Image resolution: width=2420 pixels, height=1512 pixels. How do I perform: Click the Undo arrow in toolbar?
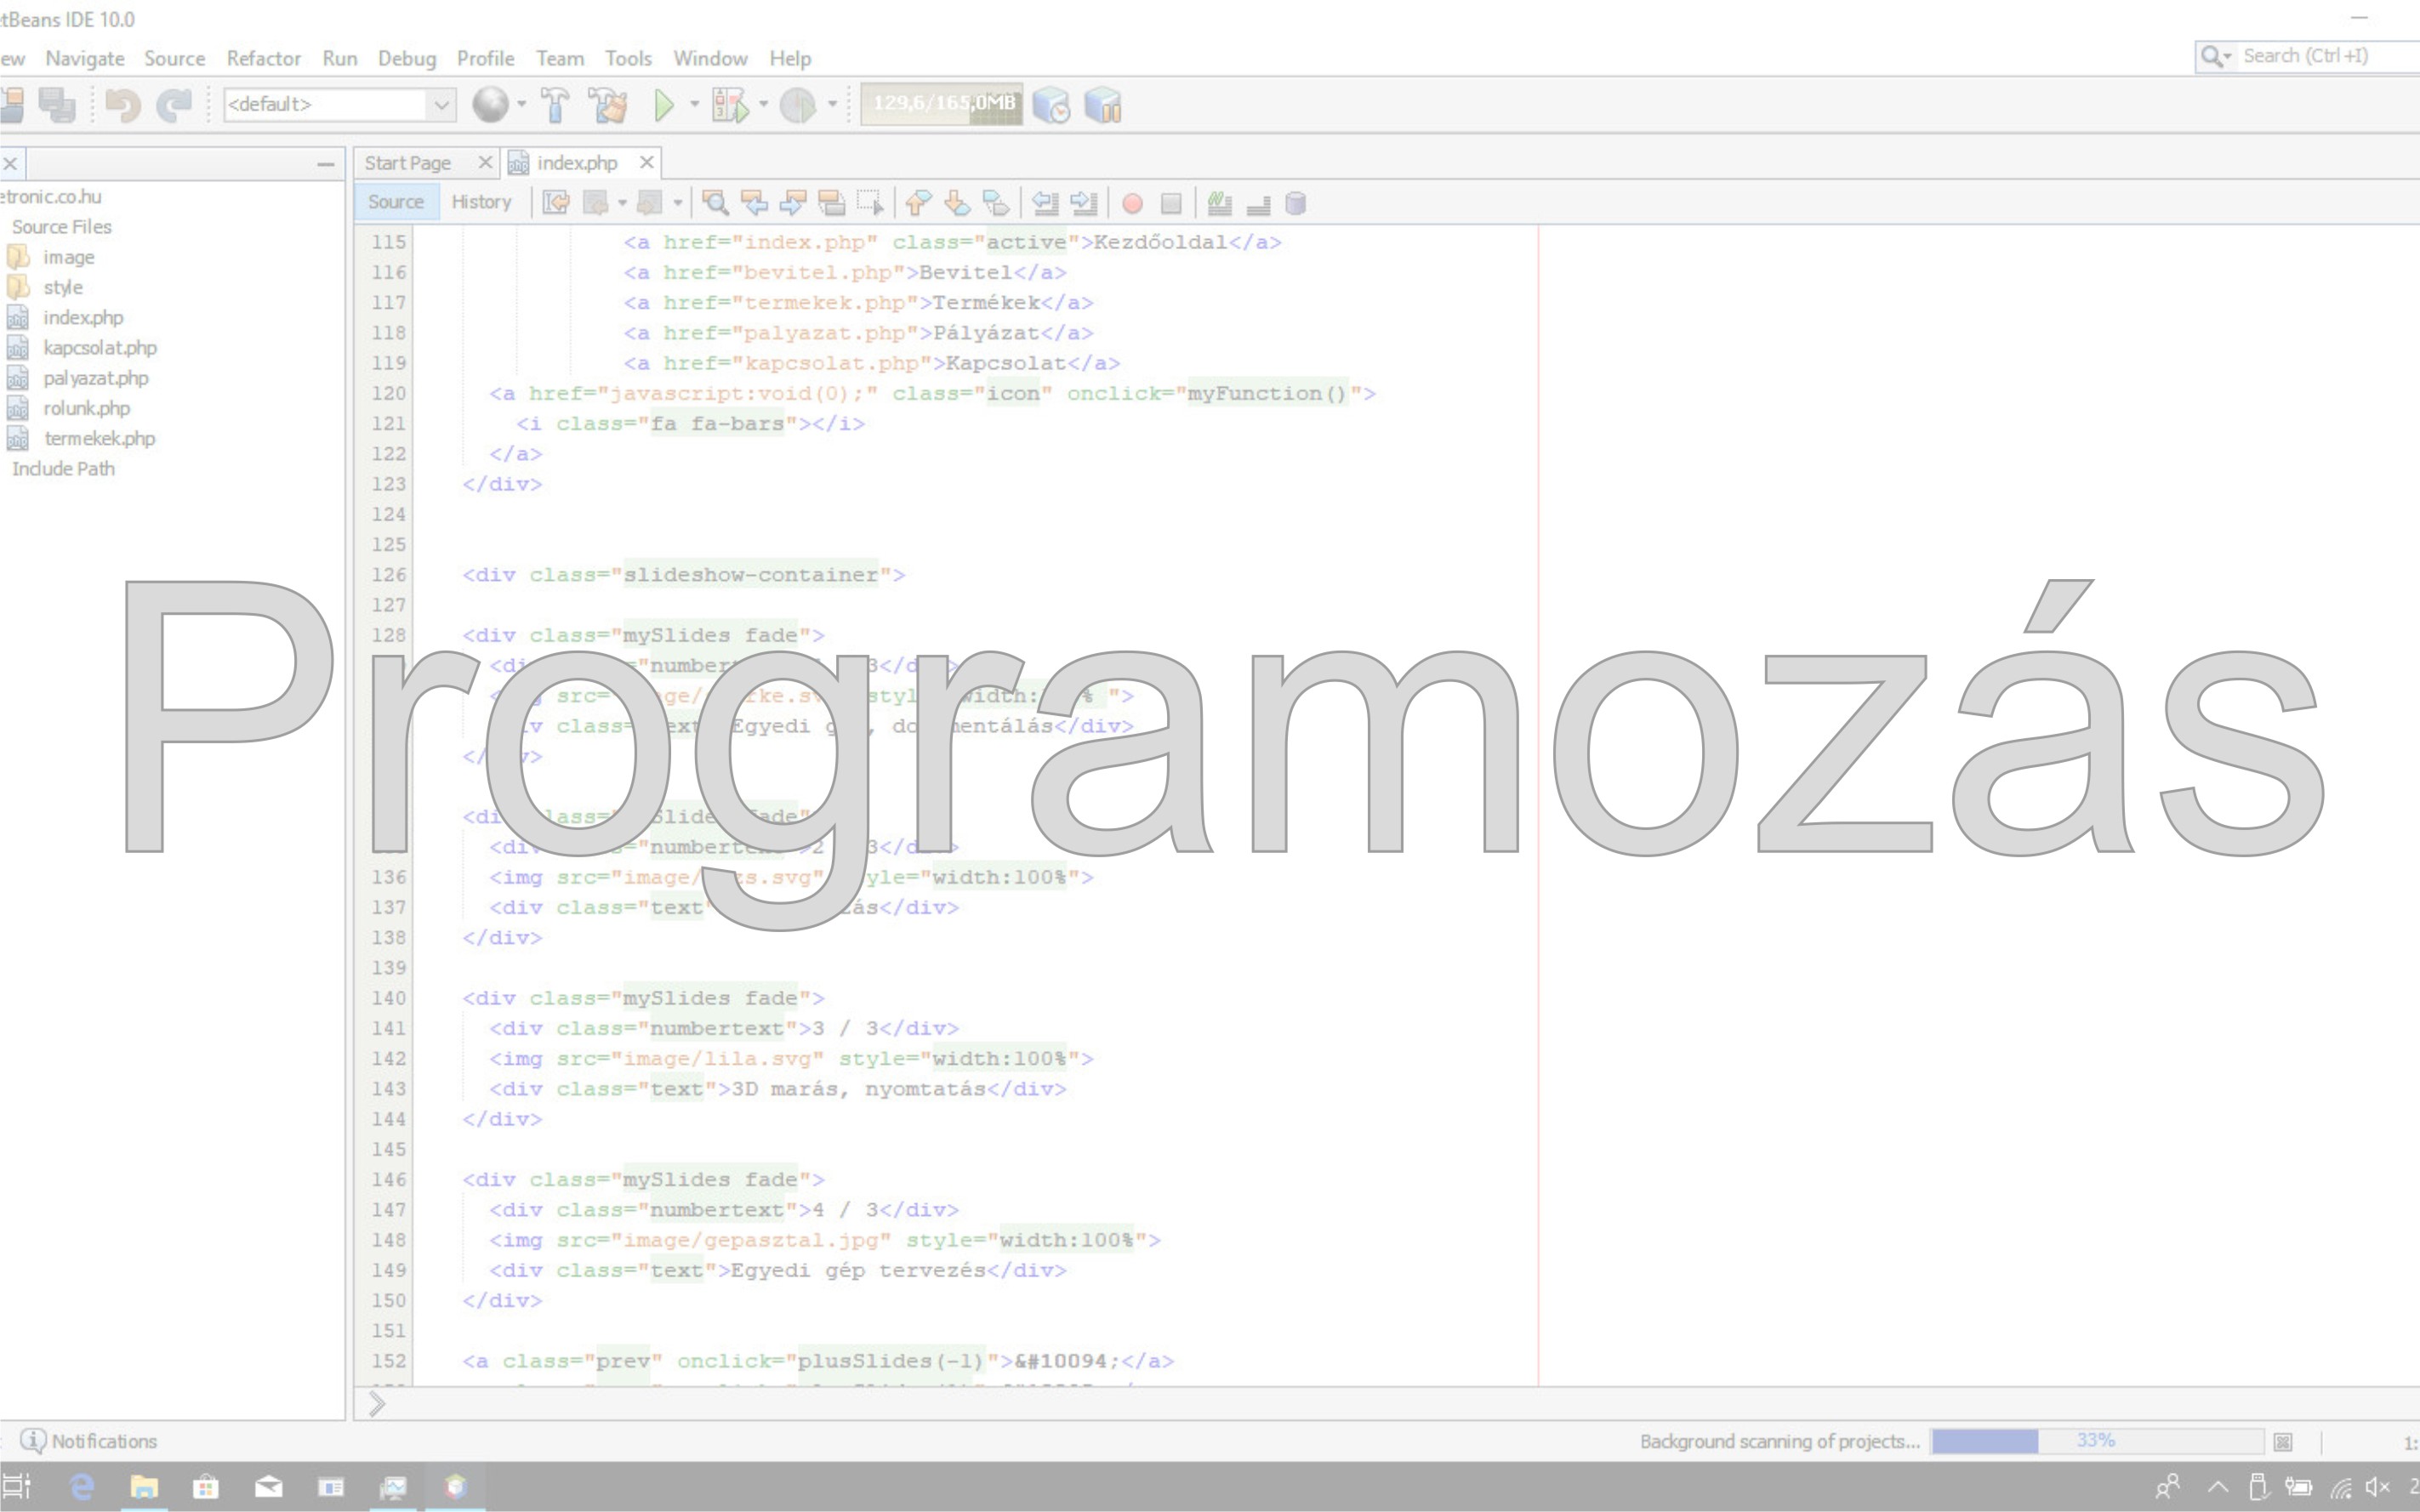[x=123, y=104]
